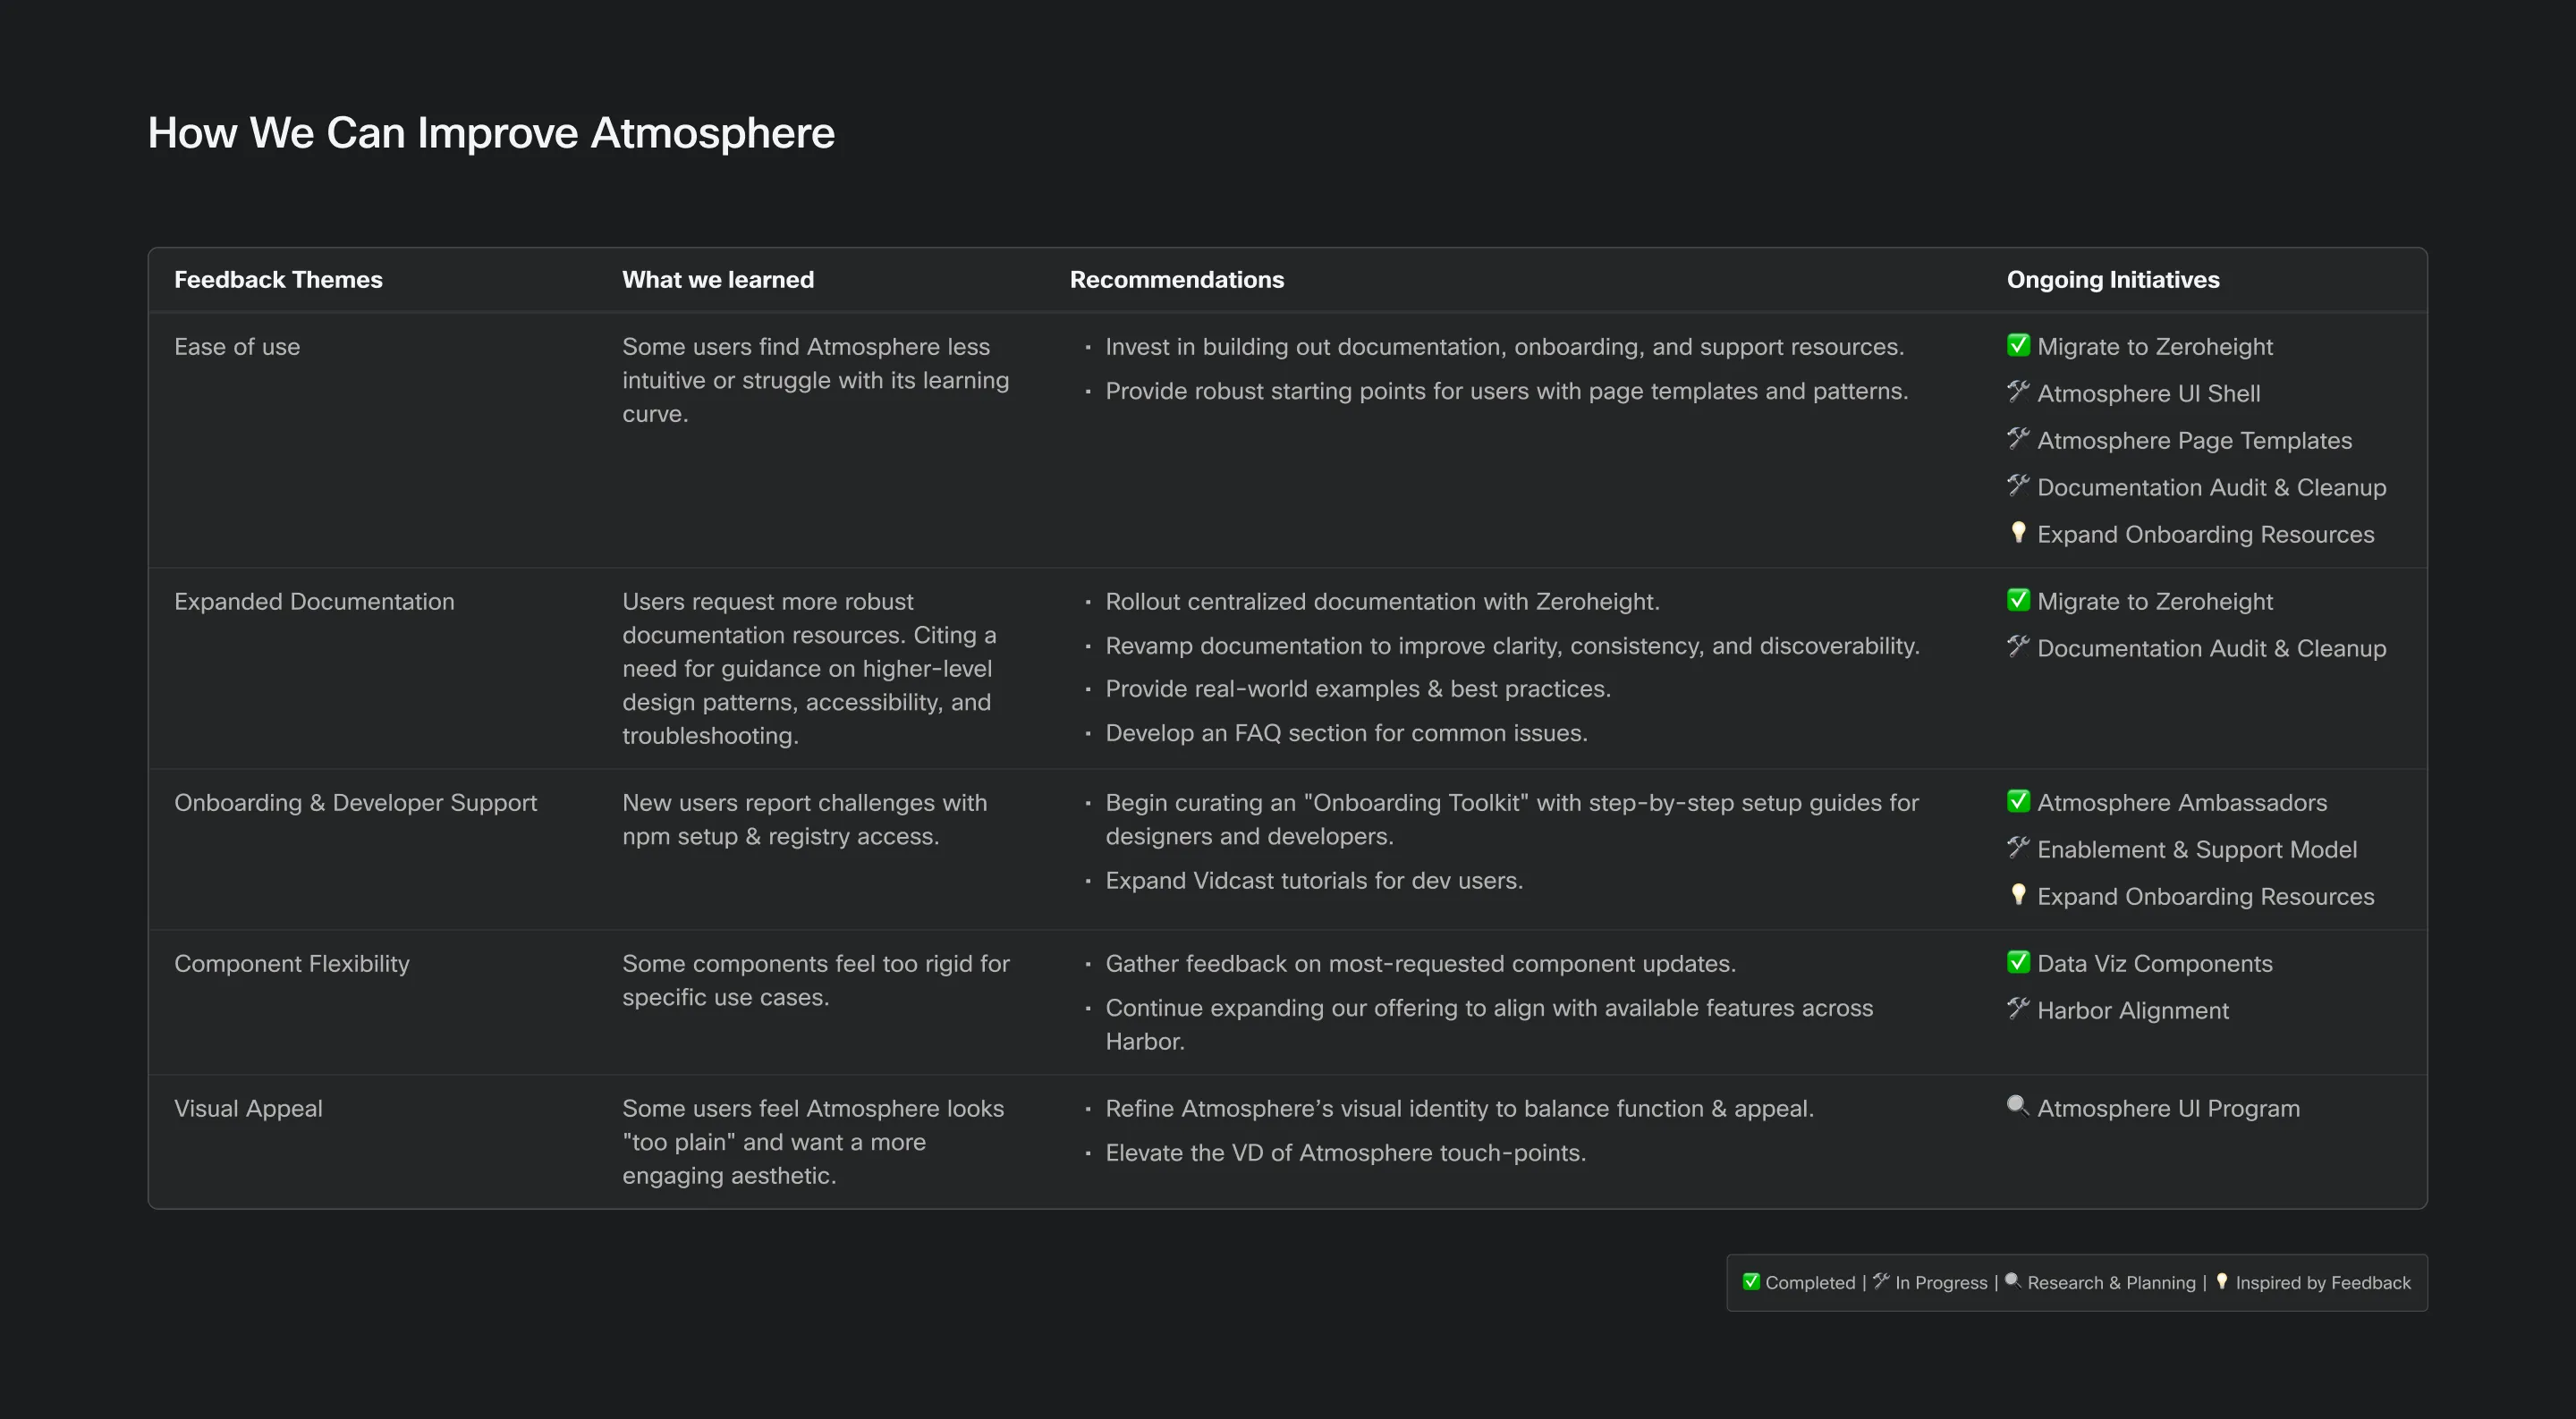Image resolution: width=2576 pixels, height=1419 pixels.
Task: Click the tools icon beside Atmosphere UI Shell
Action: click(x=2018, y=391)
